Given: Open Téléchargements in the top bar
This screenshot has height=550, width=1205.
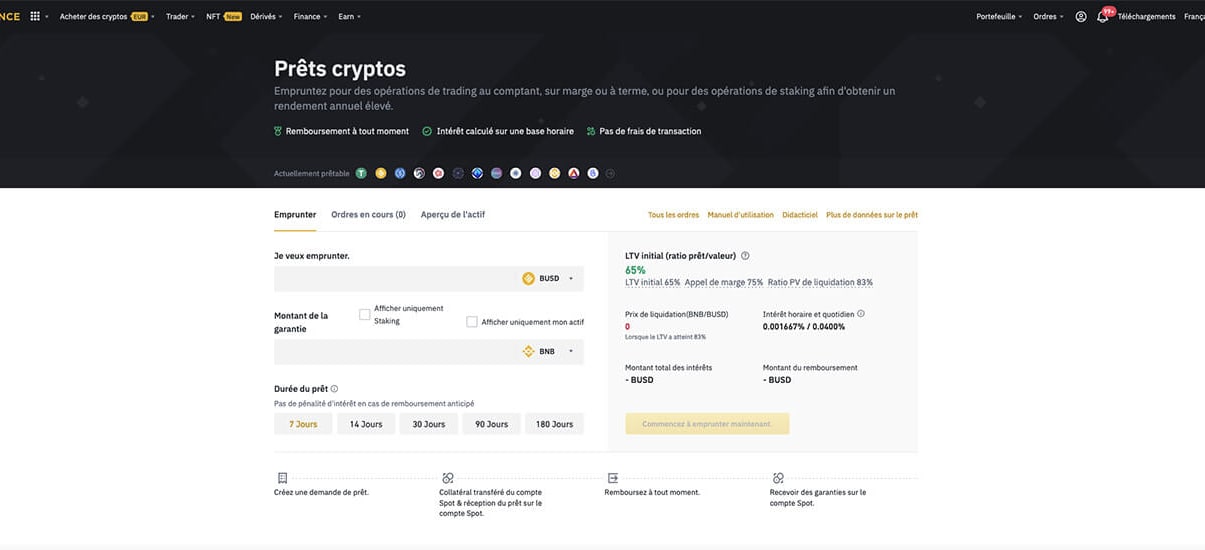Looking at the screenshot, I should tap(1146, 16).
